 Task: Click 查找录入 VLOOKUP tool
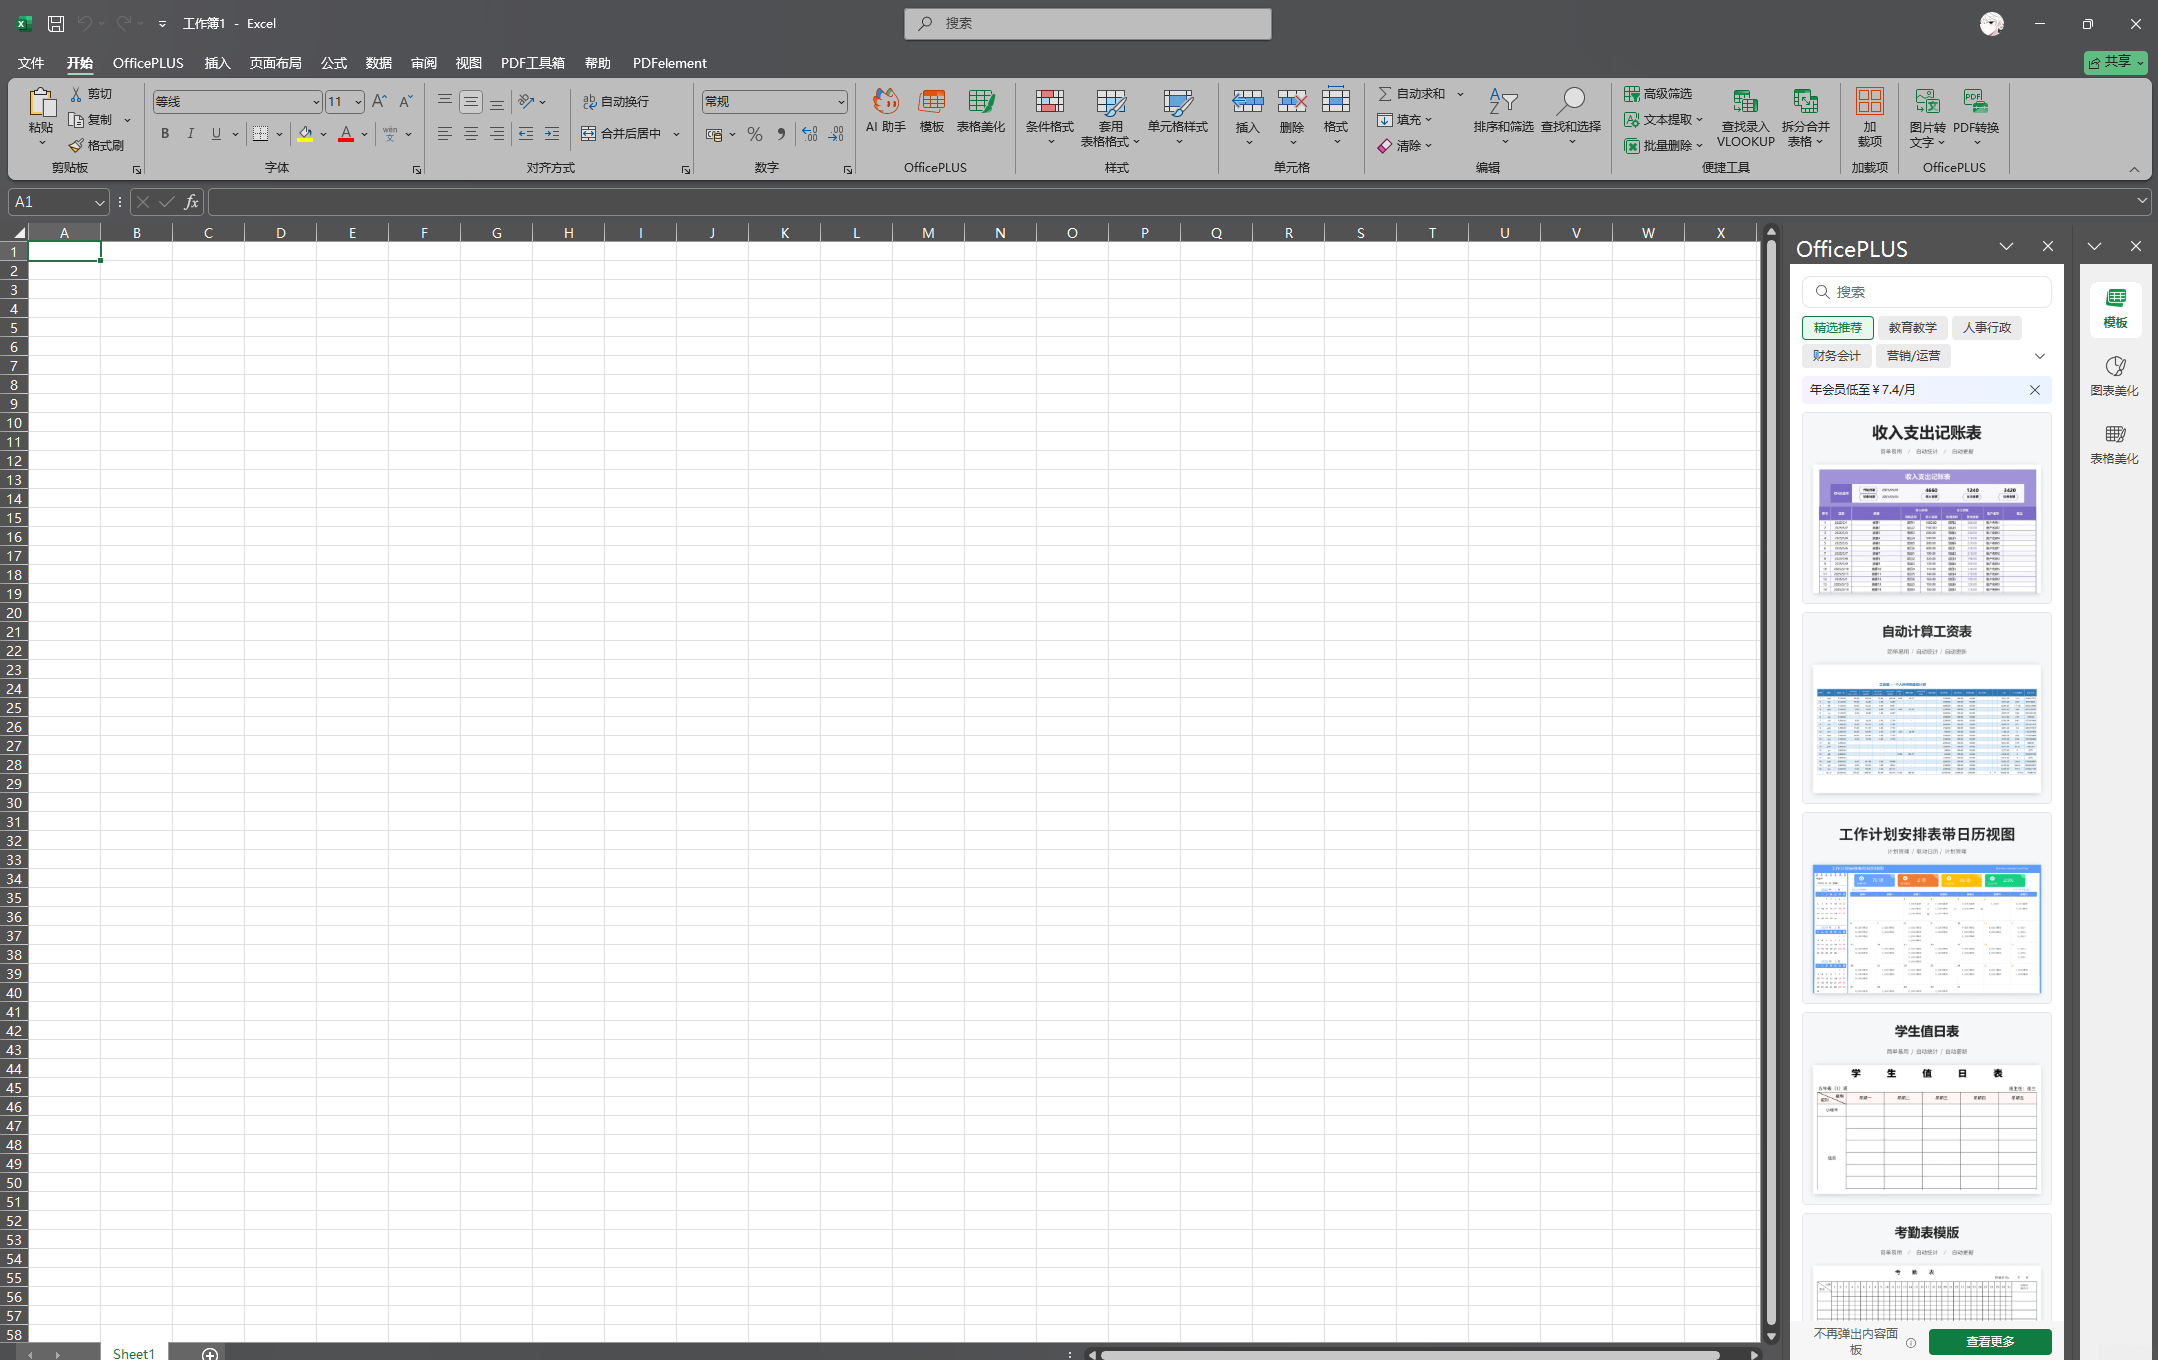point(1746,117)
